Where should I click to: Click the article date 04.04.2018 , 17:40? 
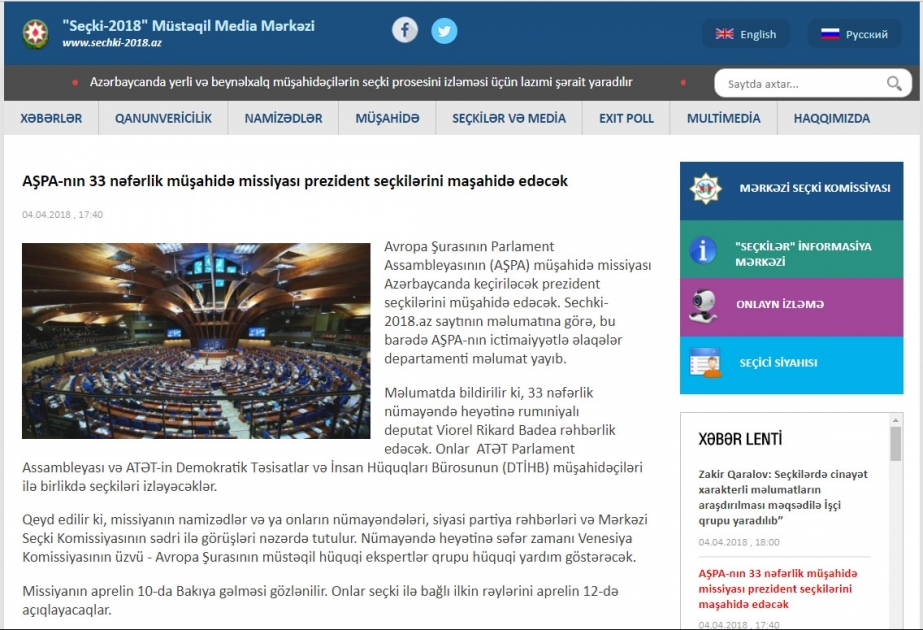62,215
